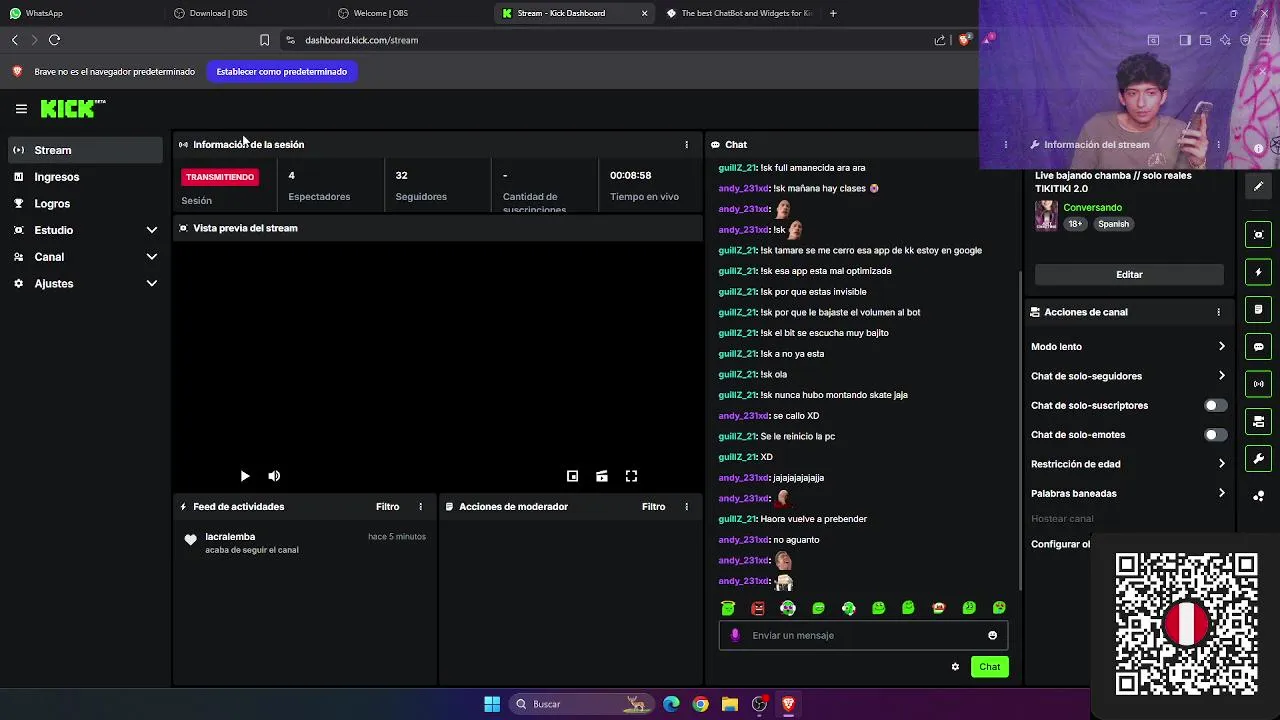Click the pencil edit icon in right toolbar
Image resolution: width=1280 pixels, height=720 pixels.
(1258, 186)
